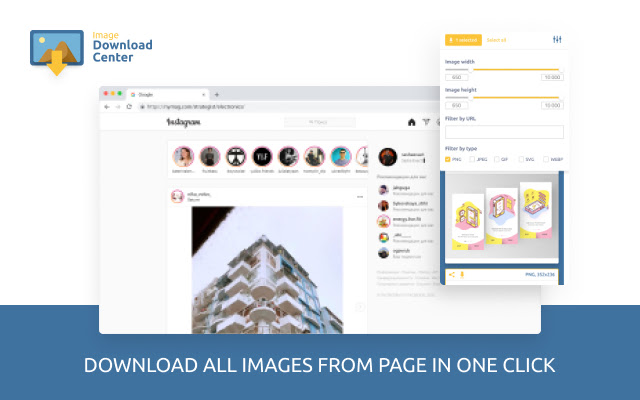Image resolution: width=640 pixels, height=400 pixels.
Task: Select the Google browser tab
Action: (x=168, y=94)
